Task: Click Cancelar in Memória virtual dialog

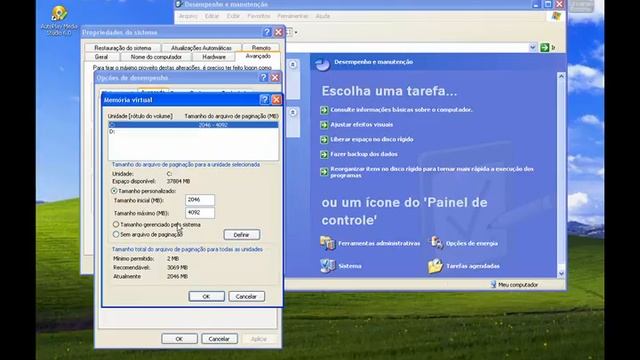Action: (x=246, y=296)
